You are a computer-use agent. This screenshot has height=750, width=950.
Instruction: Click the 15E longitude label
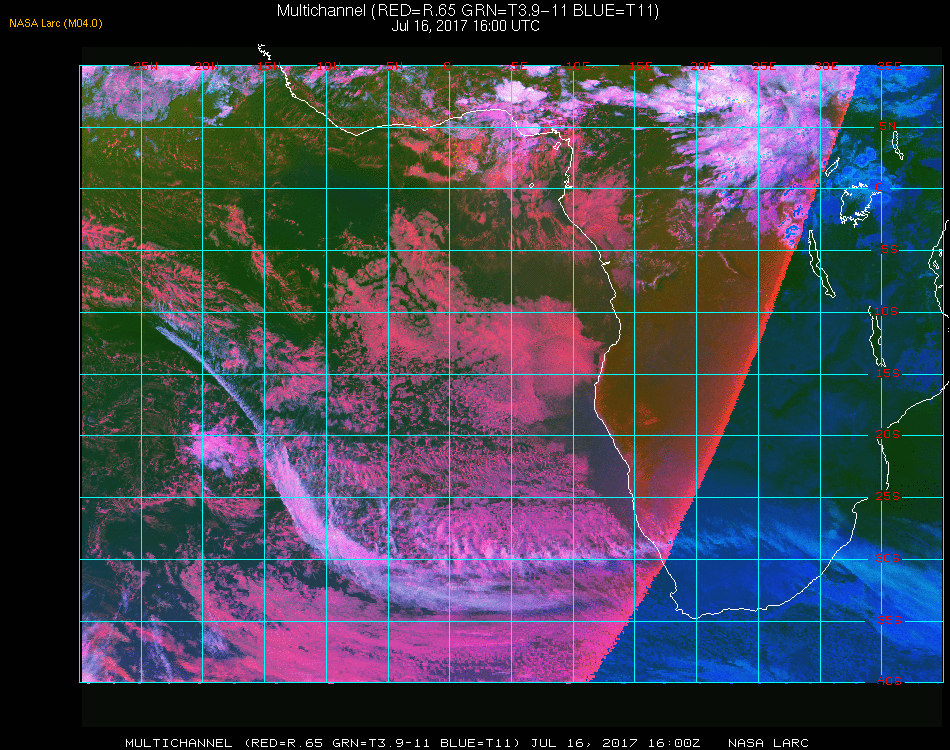(x=640, y=66)
